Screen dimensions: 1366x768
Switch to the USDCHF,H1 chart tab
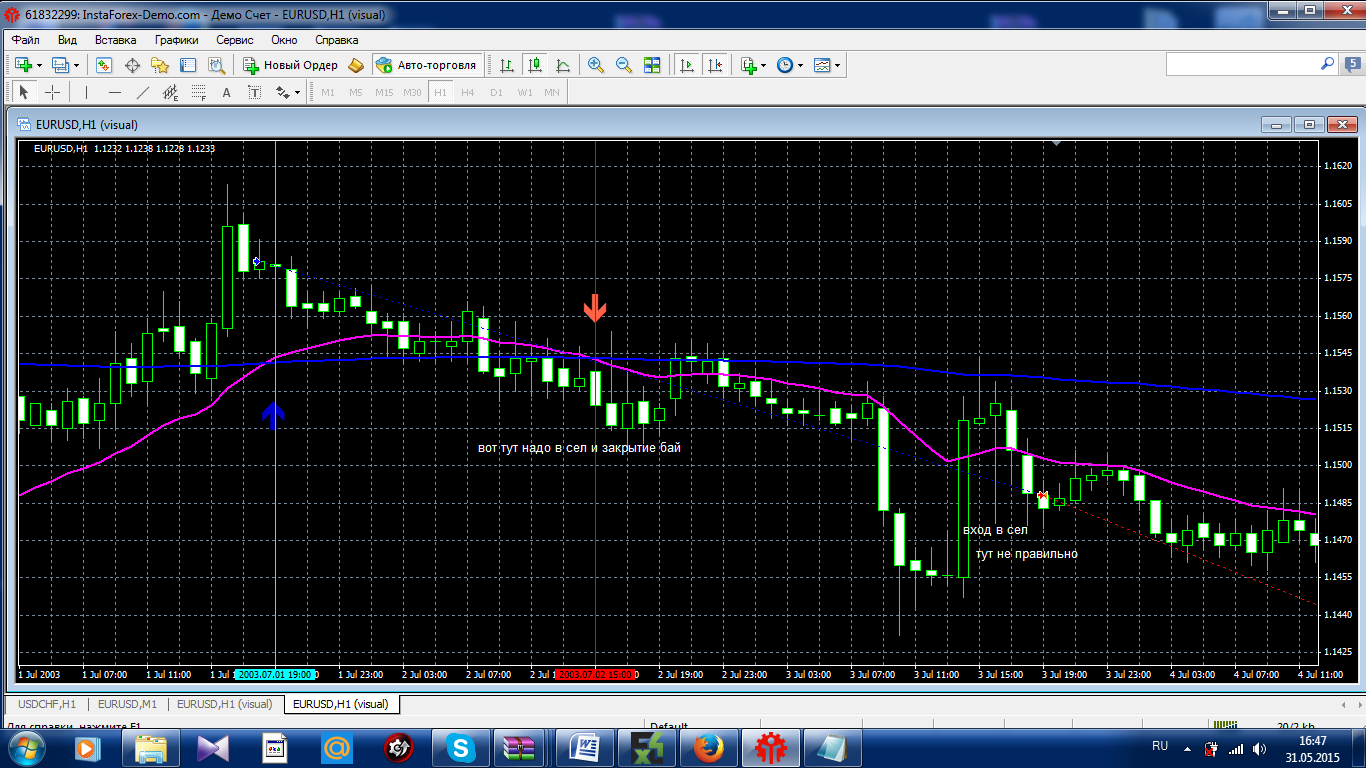pos(47,704)
